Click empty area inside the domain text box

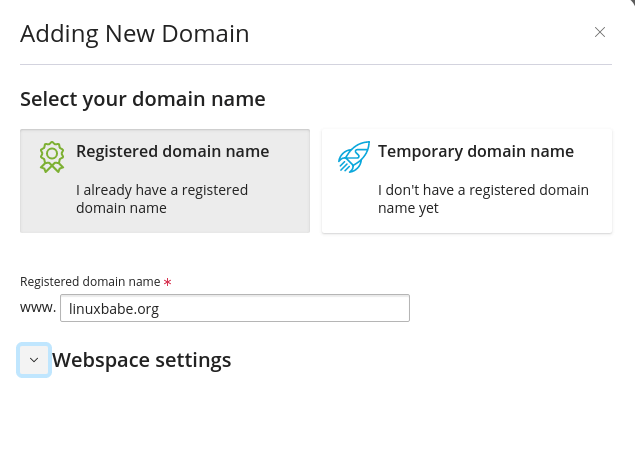(300, 308)
